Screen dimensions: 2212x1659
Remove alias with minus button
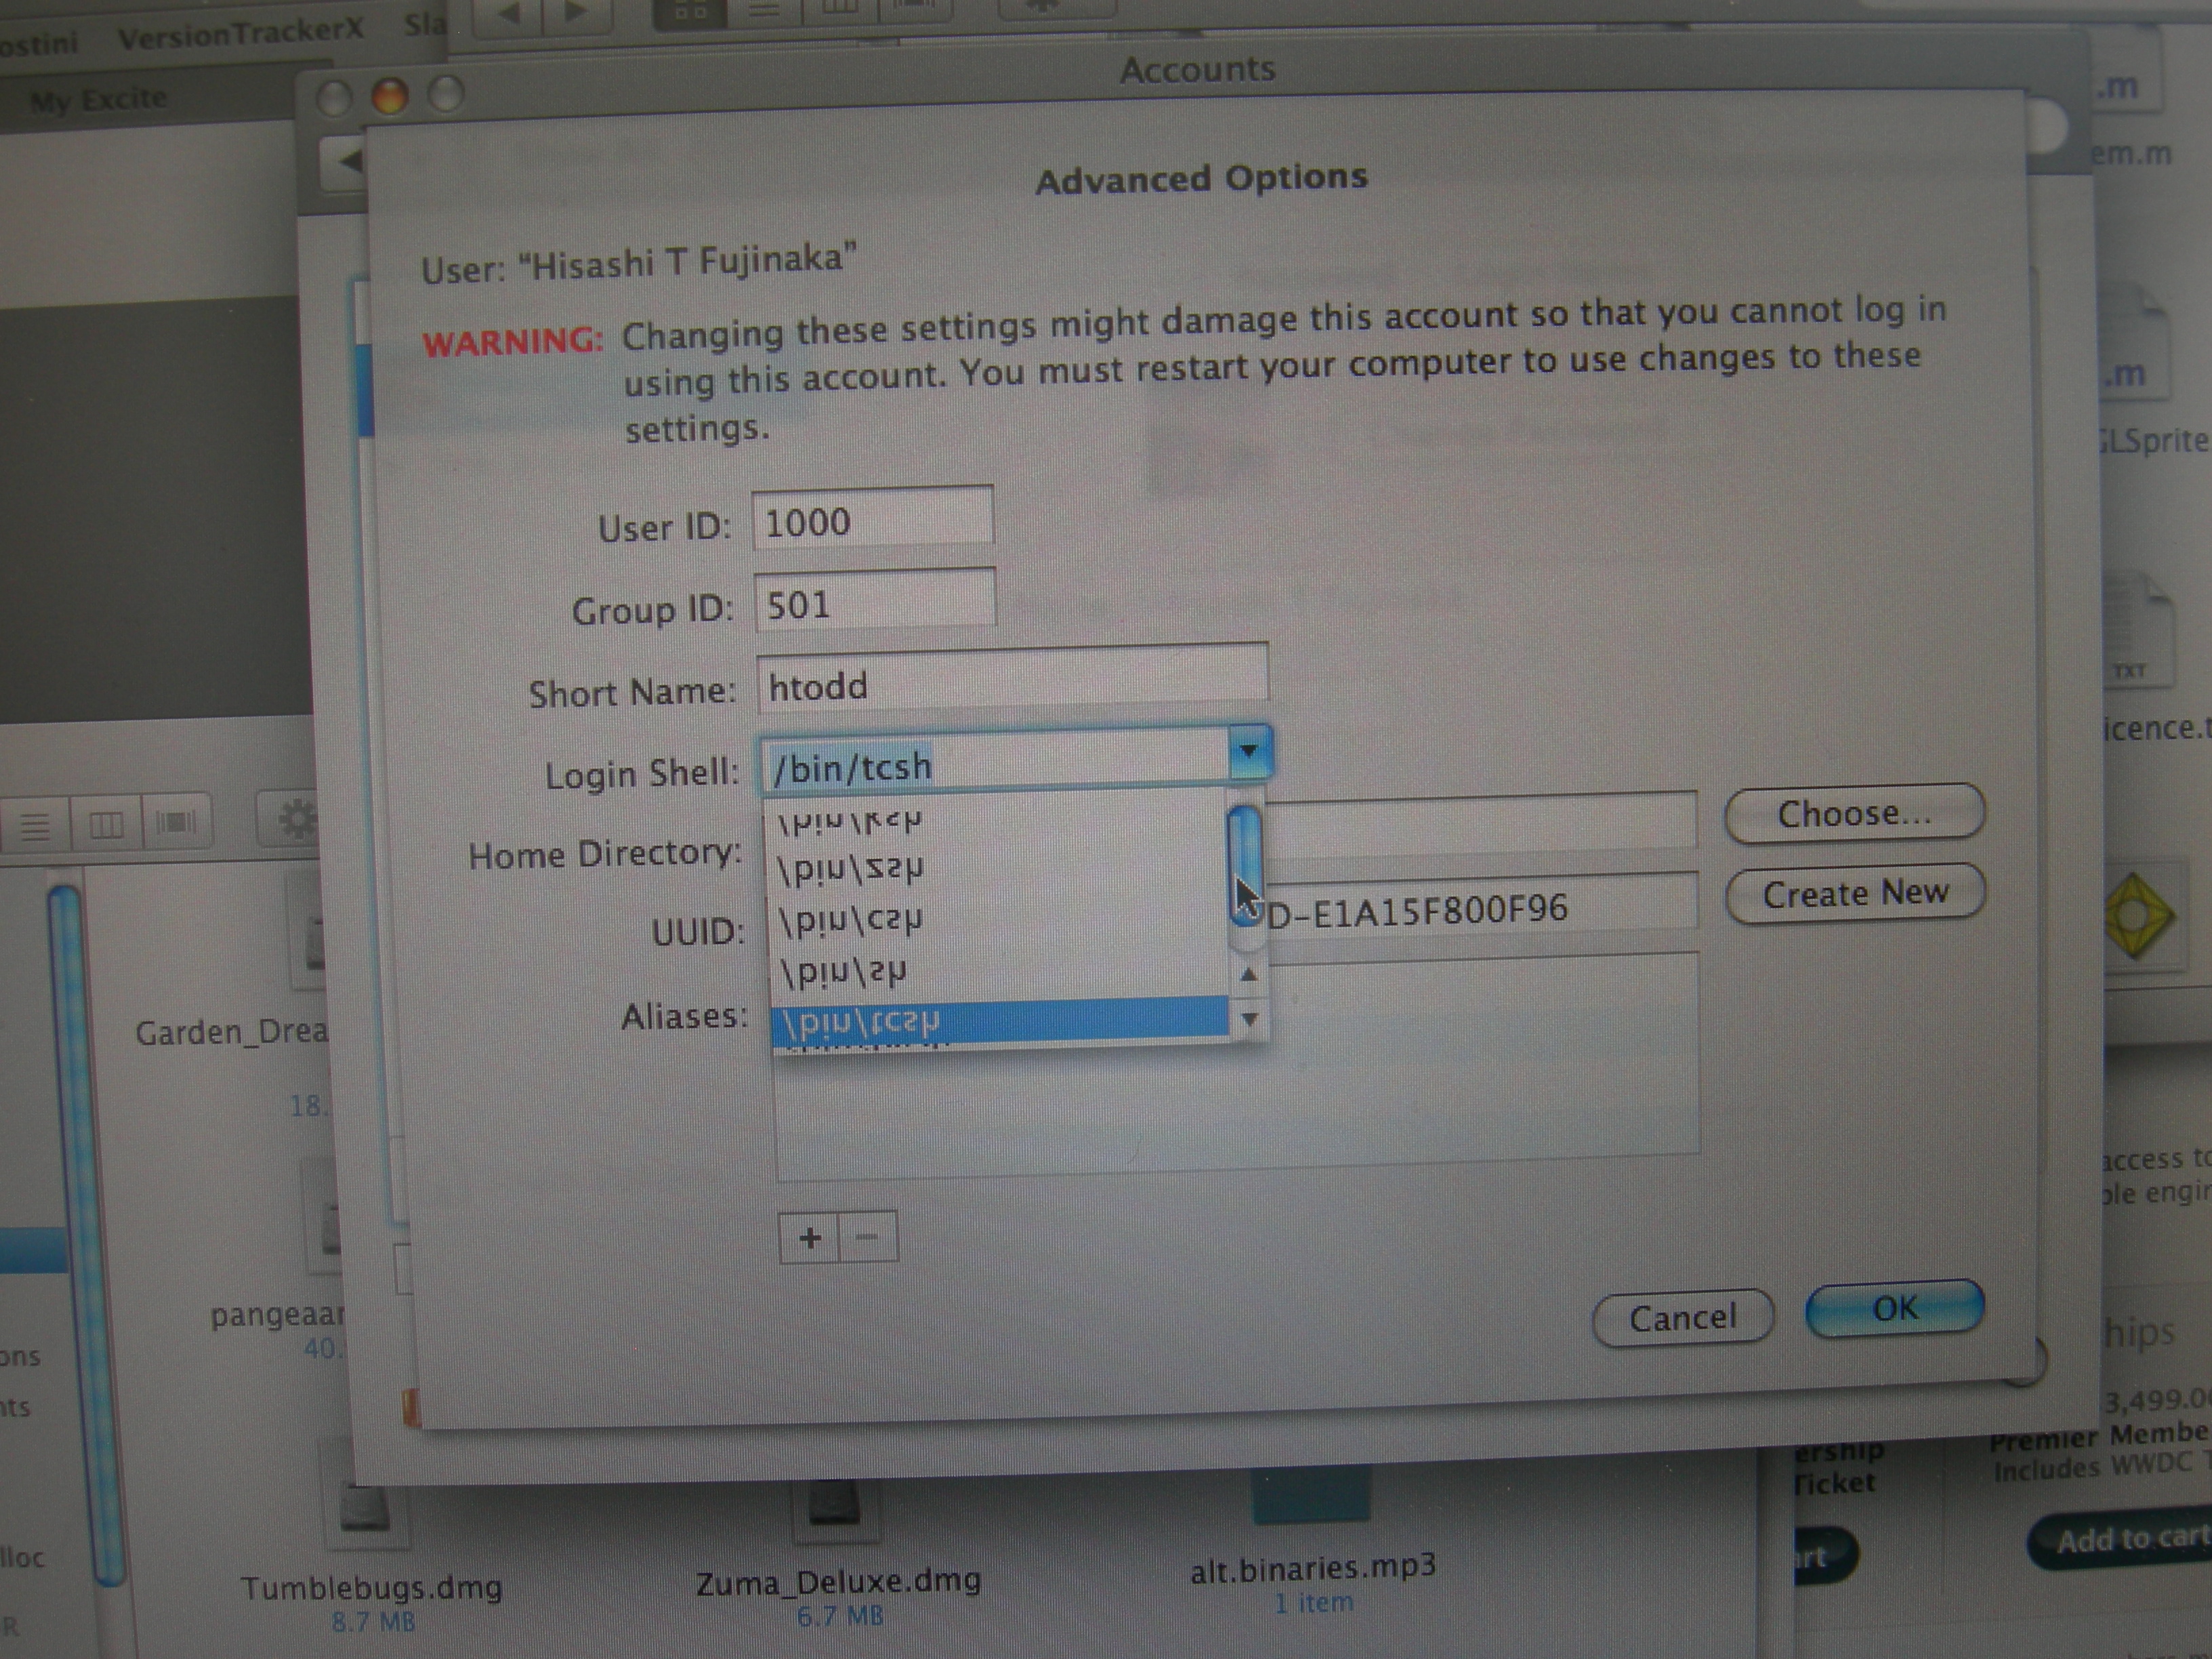tap(868, 1238)
